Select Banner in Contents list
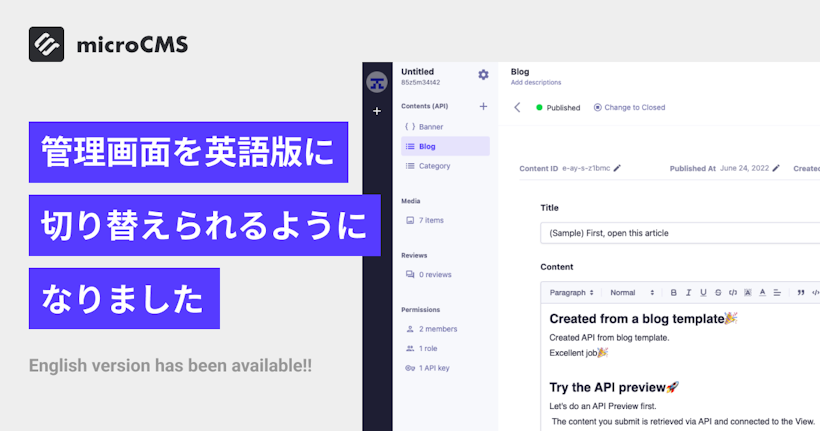 point(431,127)
